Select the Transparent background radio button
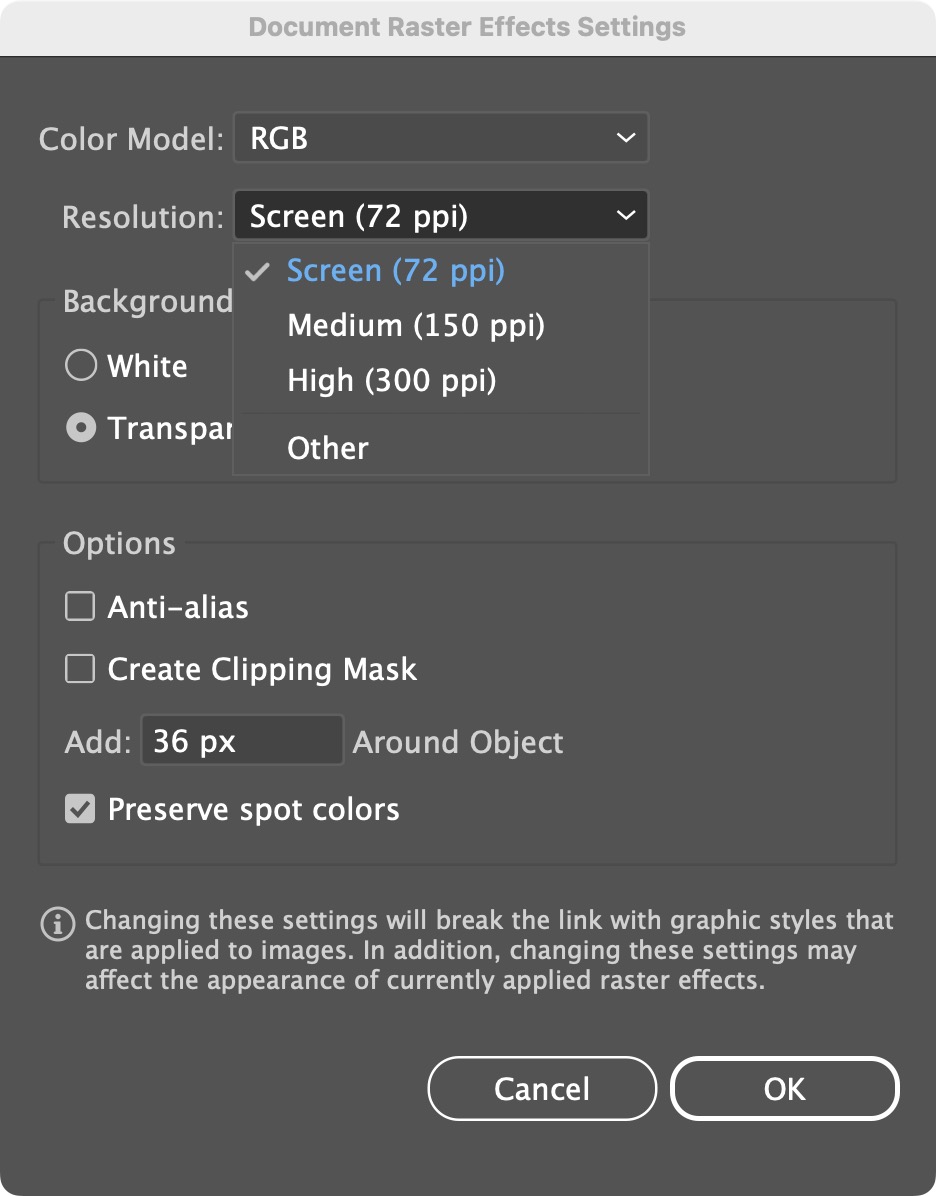This screenshot has height=1196, width=936. coord(80,428)
